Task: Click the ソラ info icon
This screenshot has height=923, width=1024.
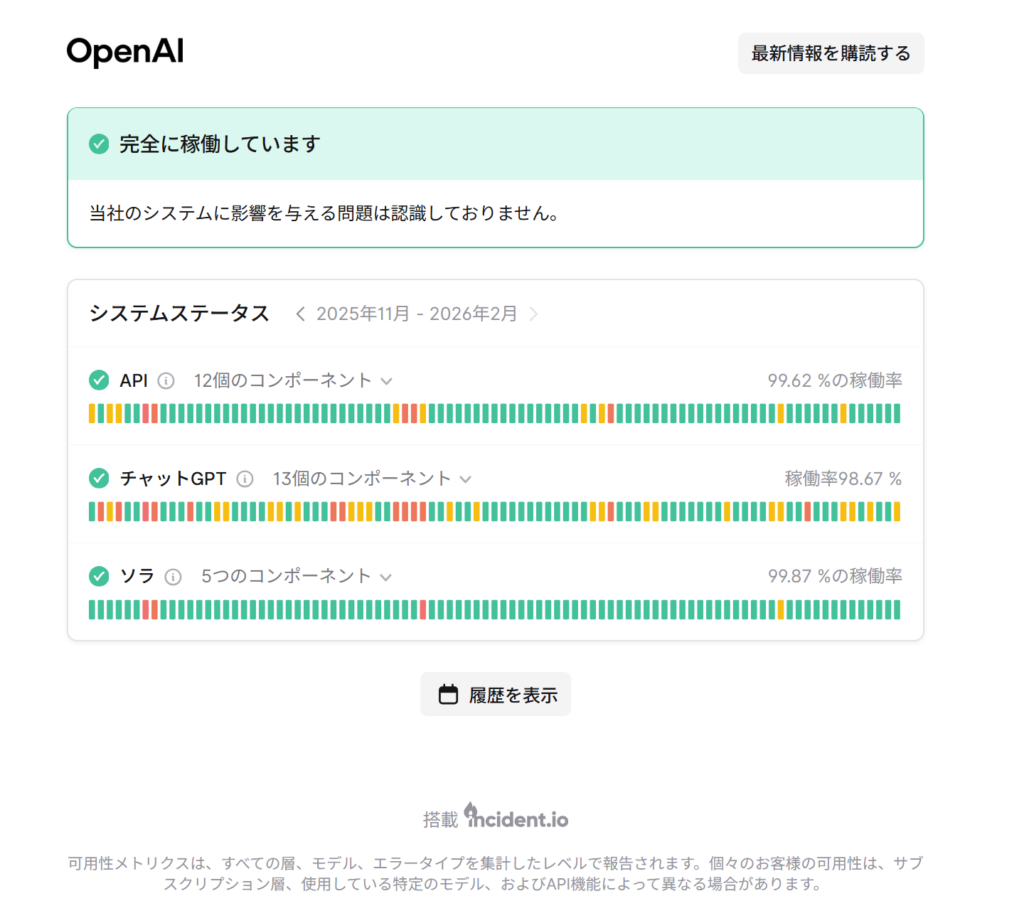Action: (173, 577)
